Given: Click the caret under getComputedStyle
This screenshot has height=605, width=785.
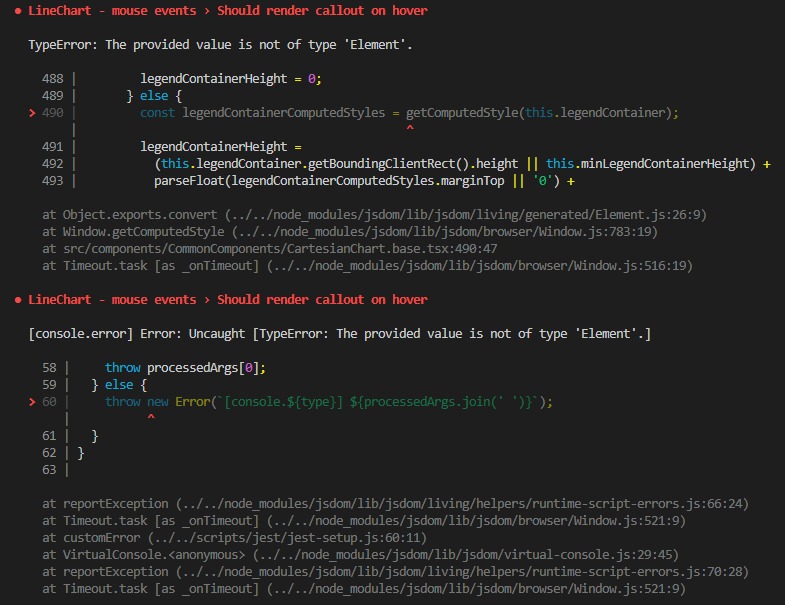Looking at the screenshot, I should [x=410, y=129].
